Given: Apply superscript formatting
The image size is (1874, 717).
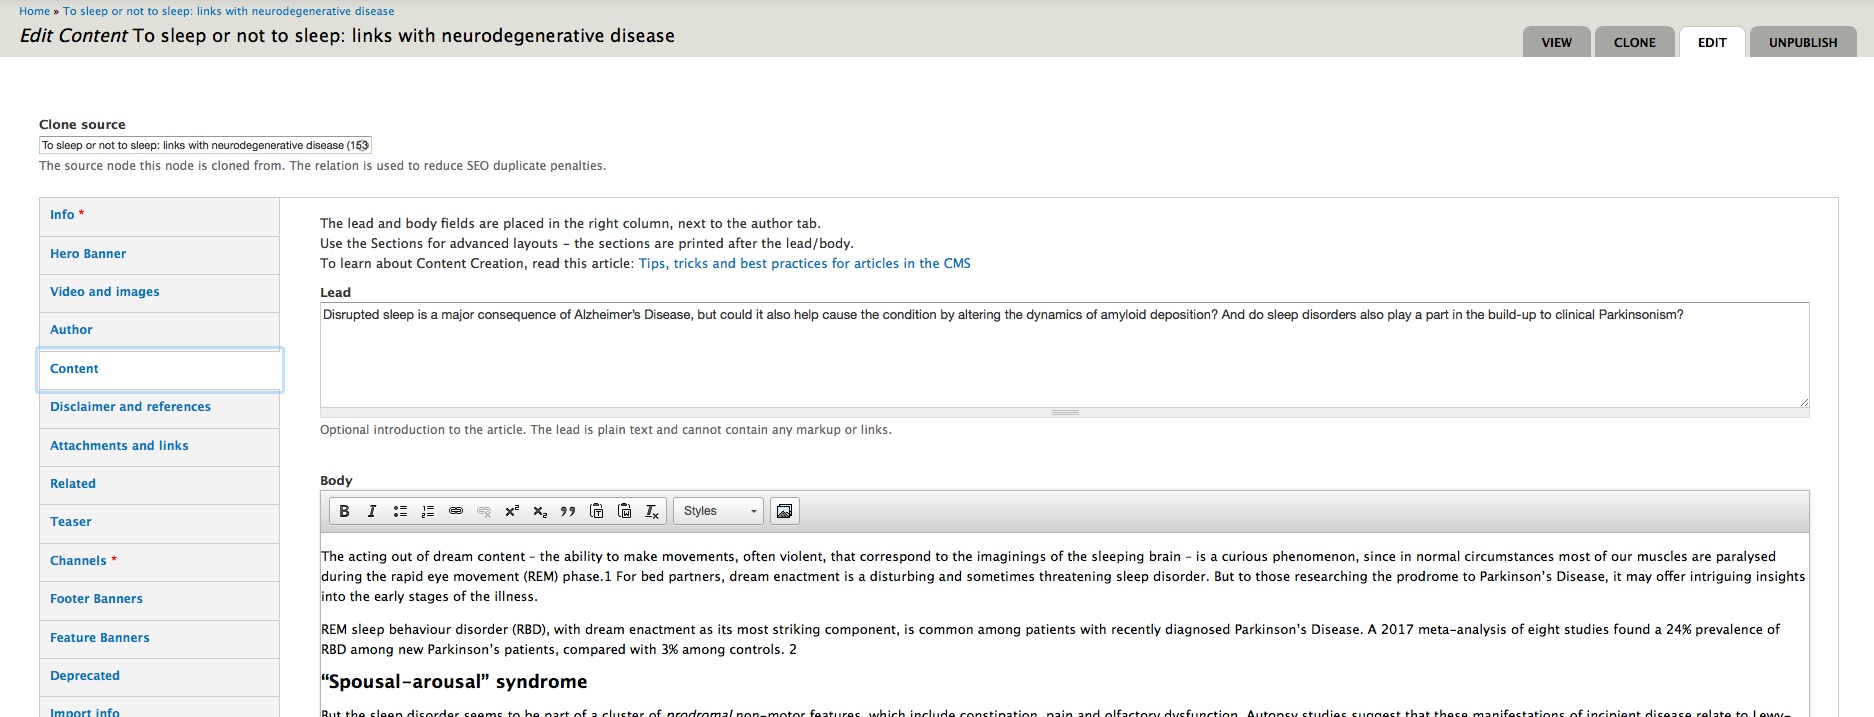Looking at the screenshot, I should 512,511.
